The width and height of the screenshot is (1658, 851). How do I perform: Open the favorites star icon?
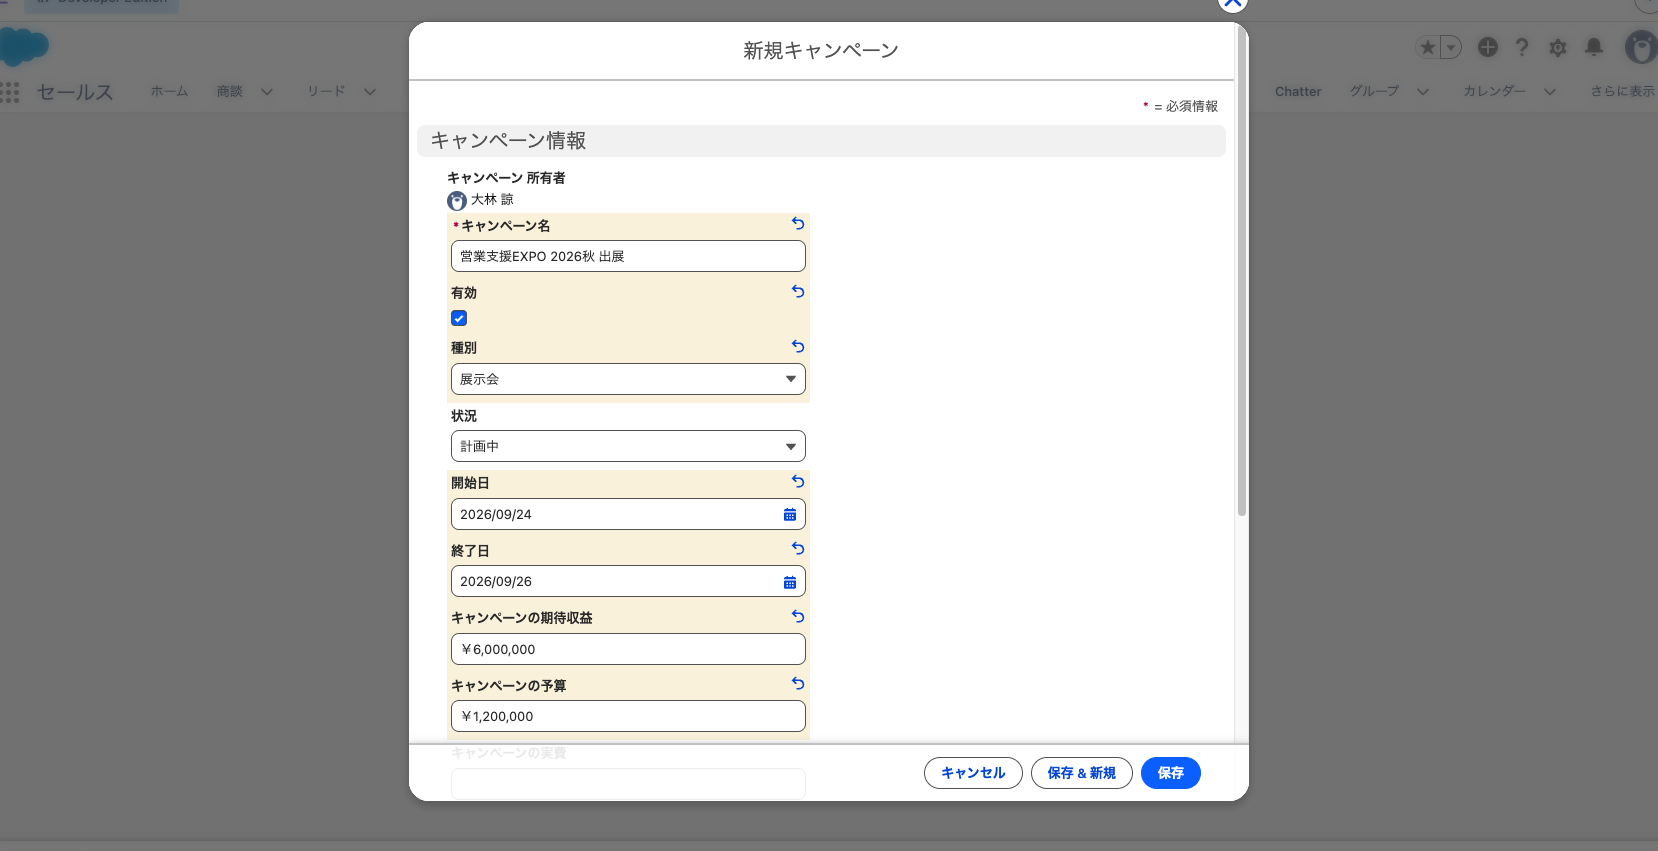point(1428,47)
